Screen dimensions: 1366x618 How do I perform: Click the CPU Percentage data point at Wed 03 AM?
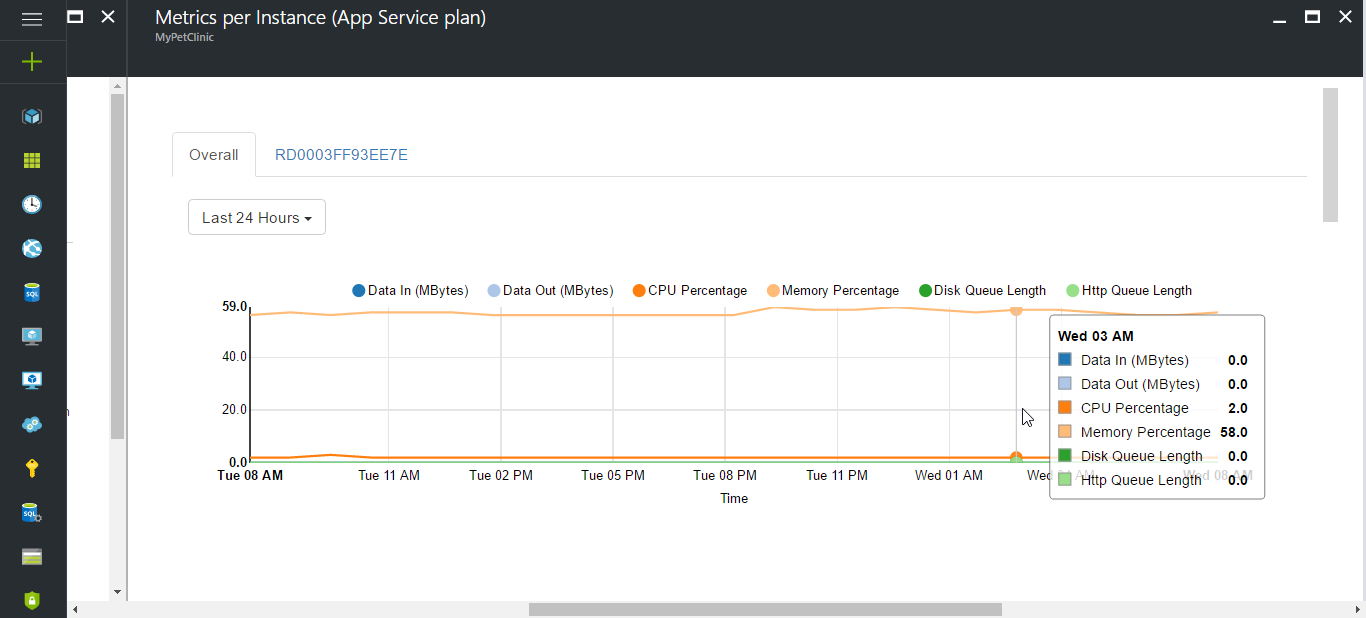click(1016, 457)
